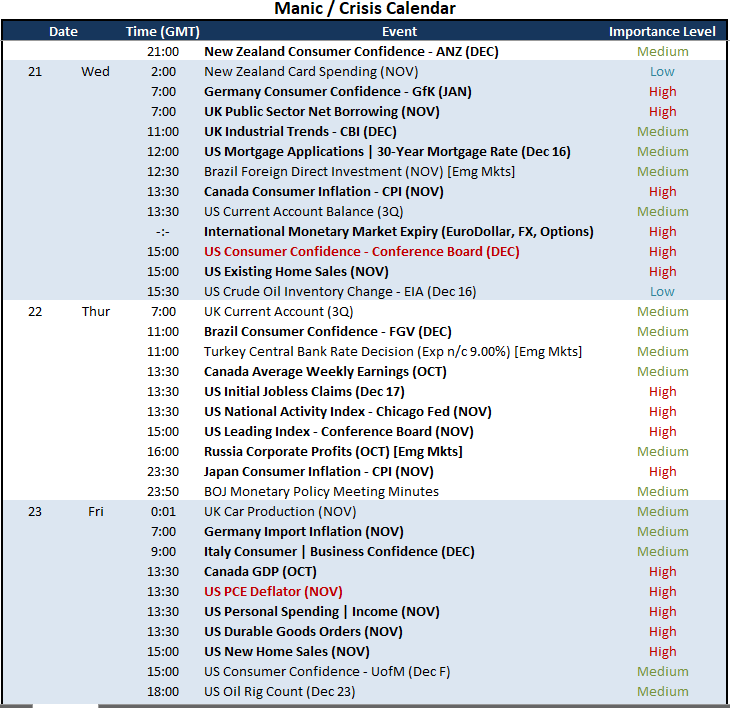
Task: Click US Current Account Balance (3Q)
Action: [x=304, y=212]
